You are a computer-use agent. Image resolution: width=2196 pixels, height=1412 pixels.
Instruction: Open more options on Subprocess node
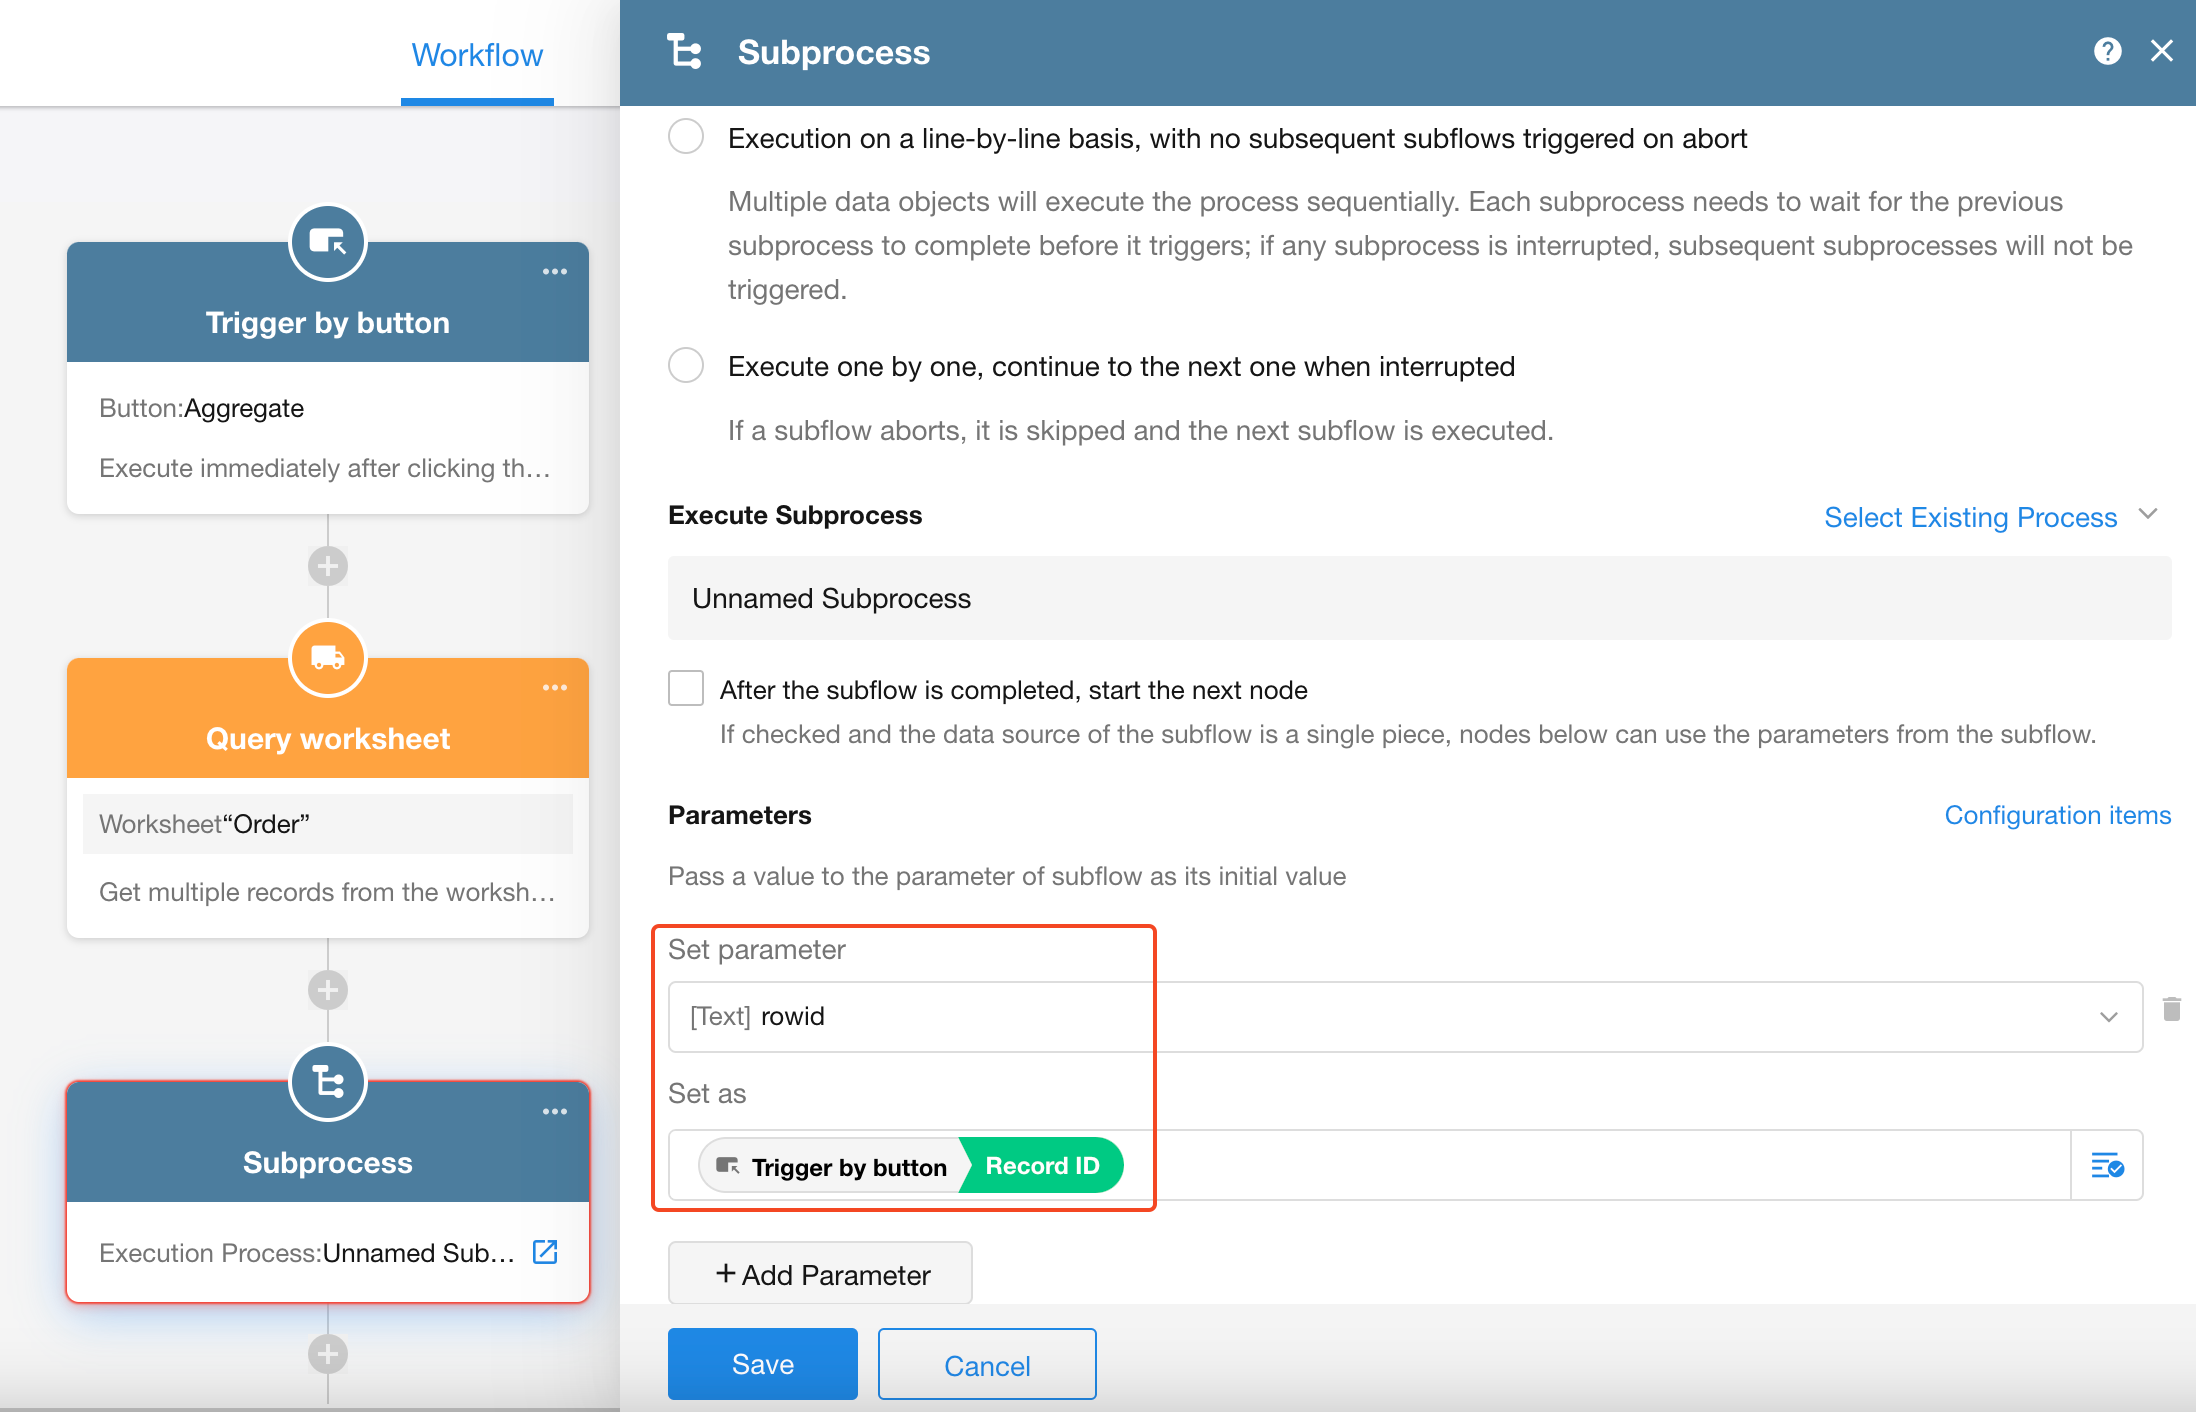[554, 1112]
